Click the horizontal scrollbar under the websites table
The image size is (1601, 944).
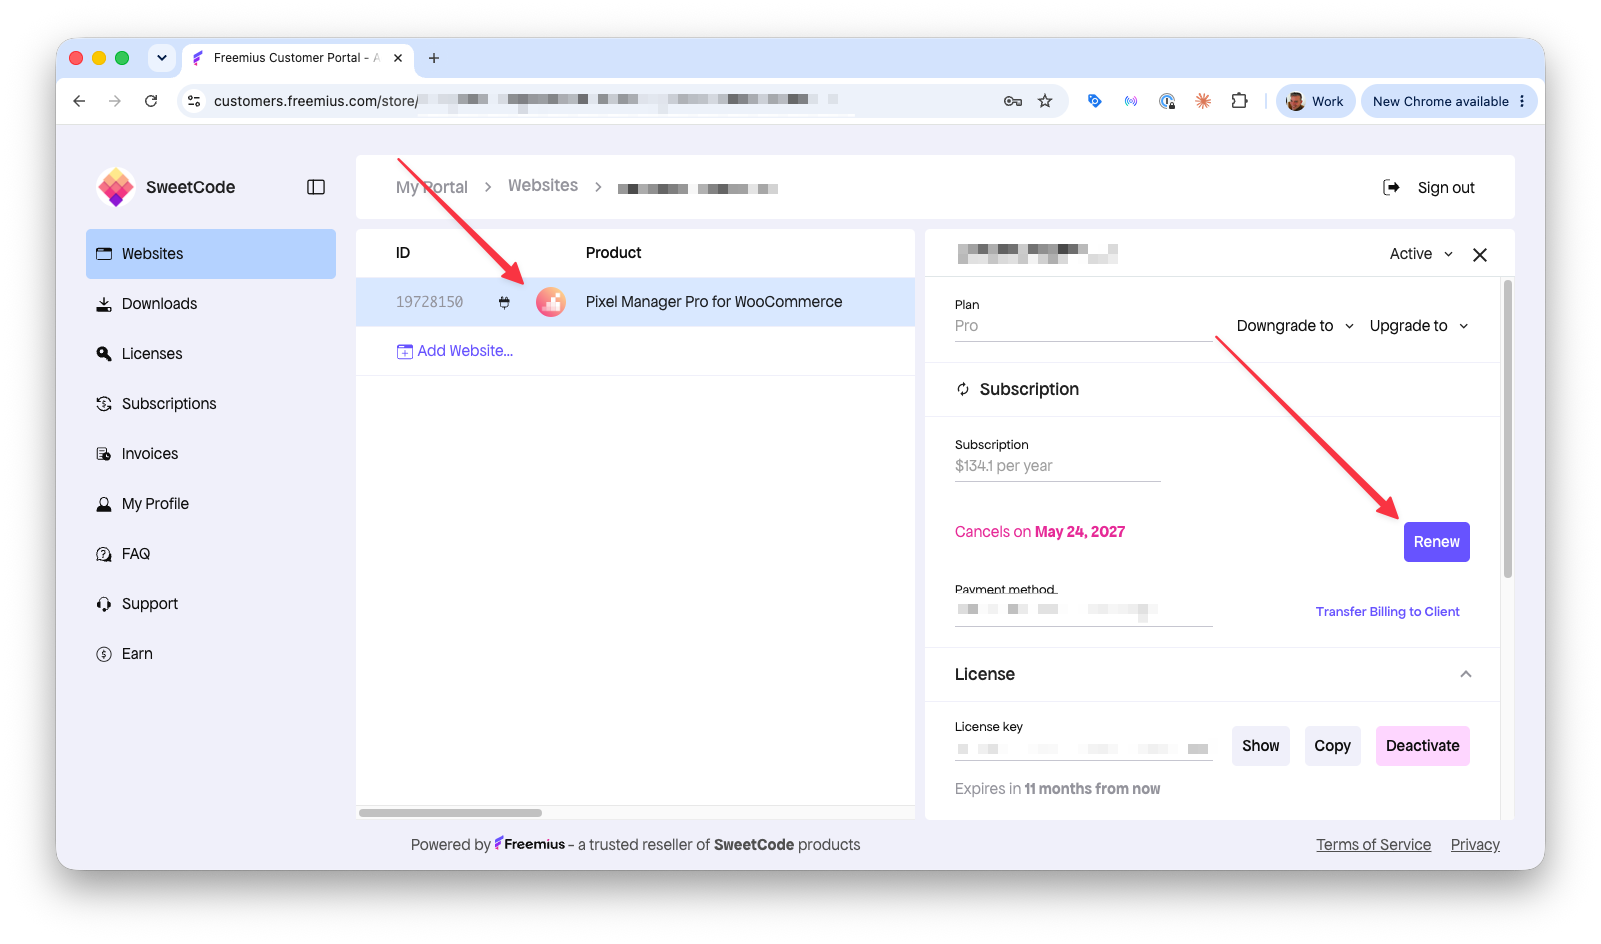point(450,813)
